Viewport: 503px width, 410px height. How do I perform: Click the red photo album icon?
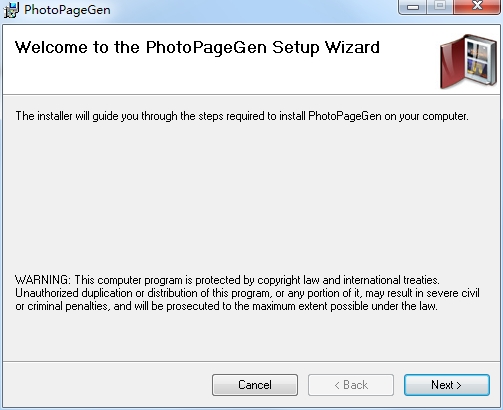468,61
